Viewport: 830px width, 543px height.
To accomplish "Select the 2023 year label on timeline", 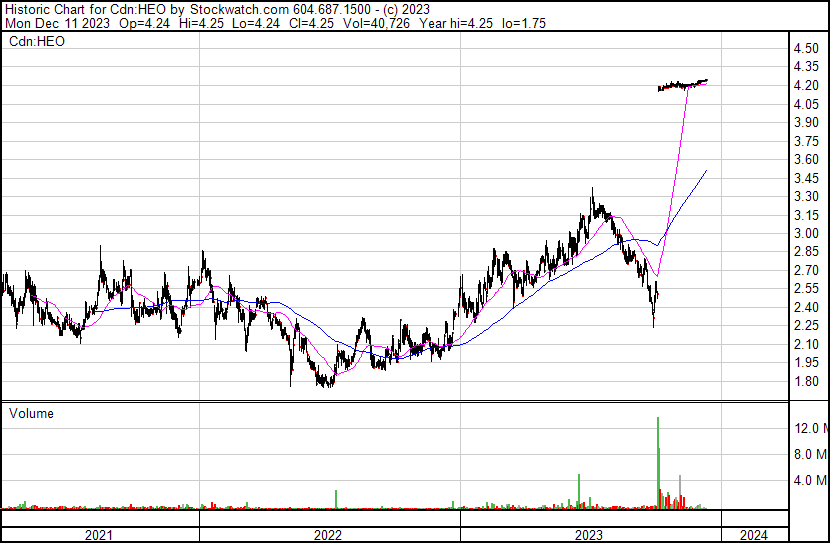I will [x=588, y=535].
